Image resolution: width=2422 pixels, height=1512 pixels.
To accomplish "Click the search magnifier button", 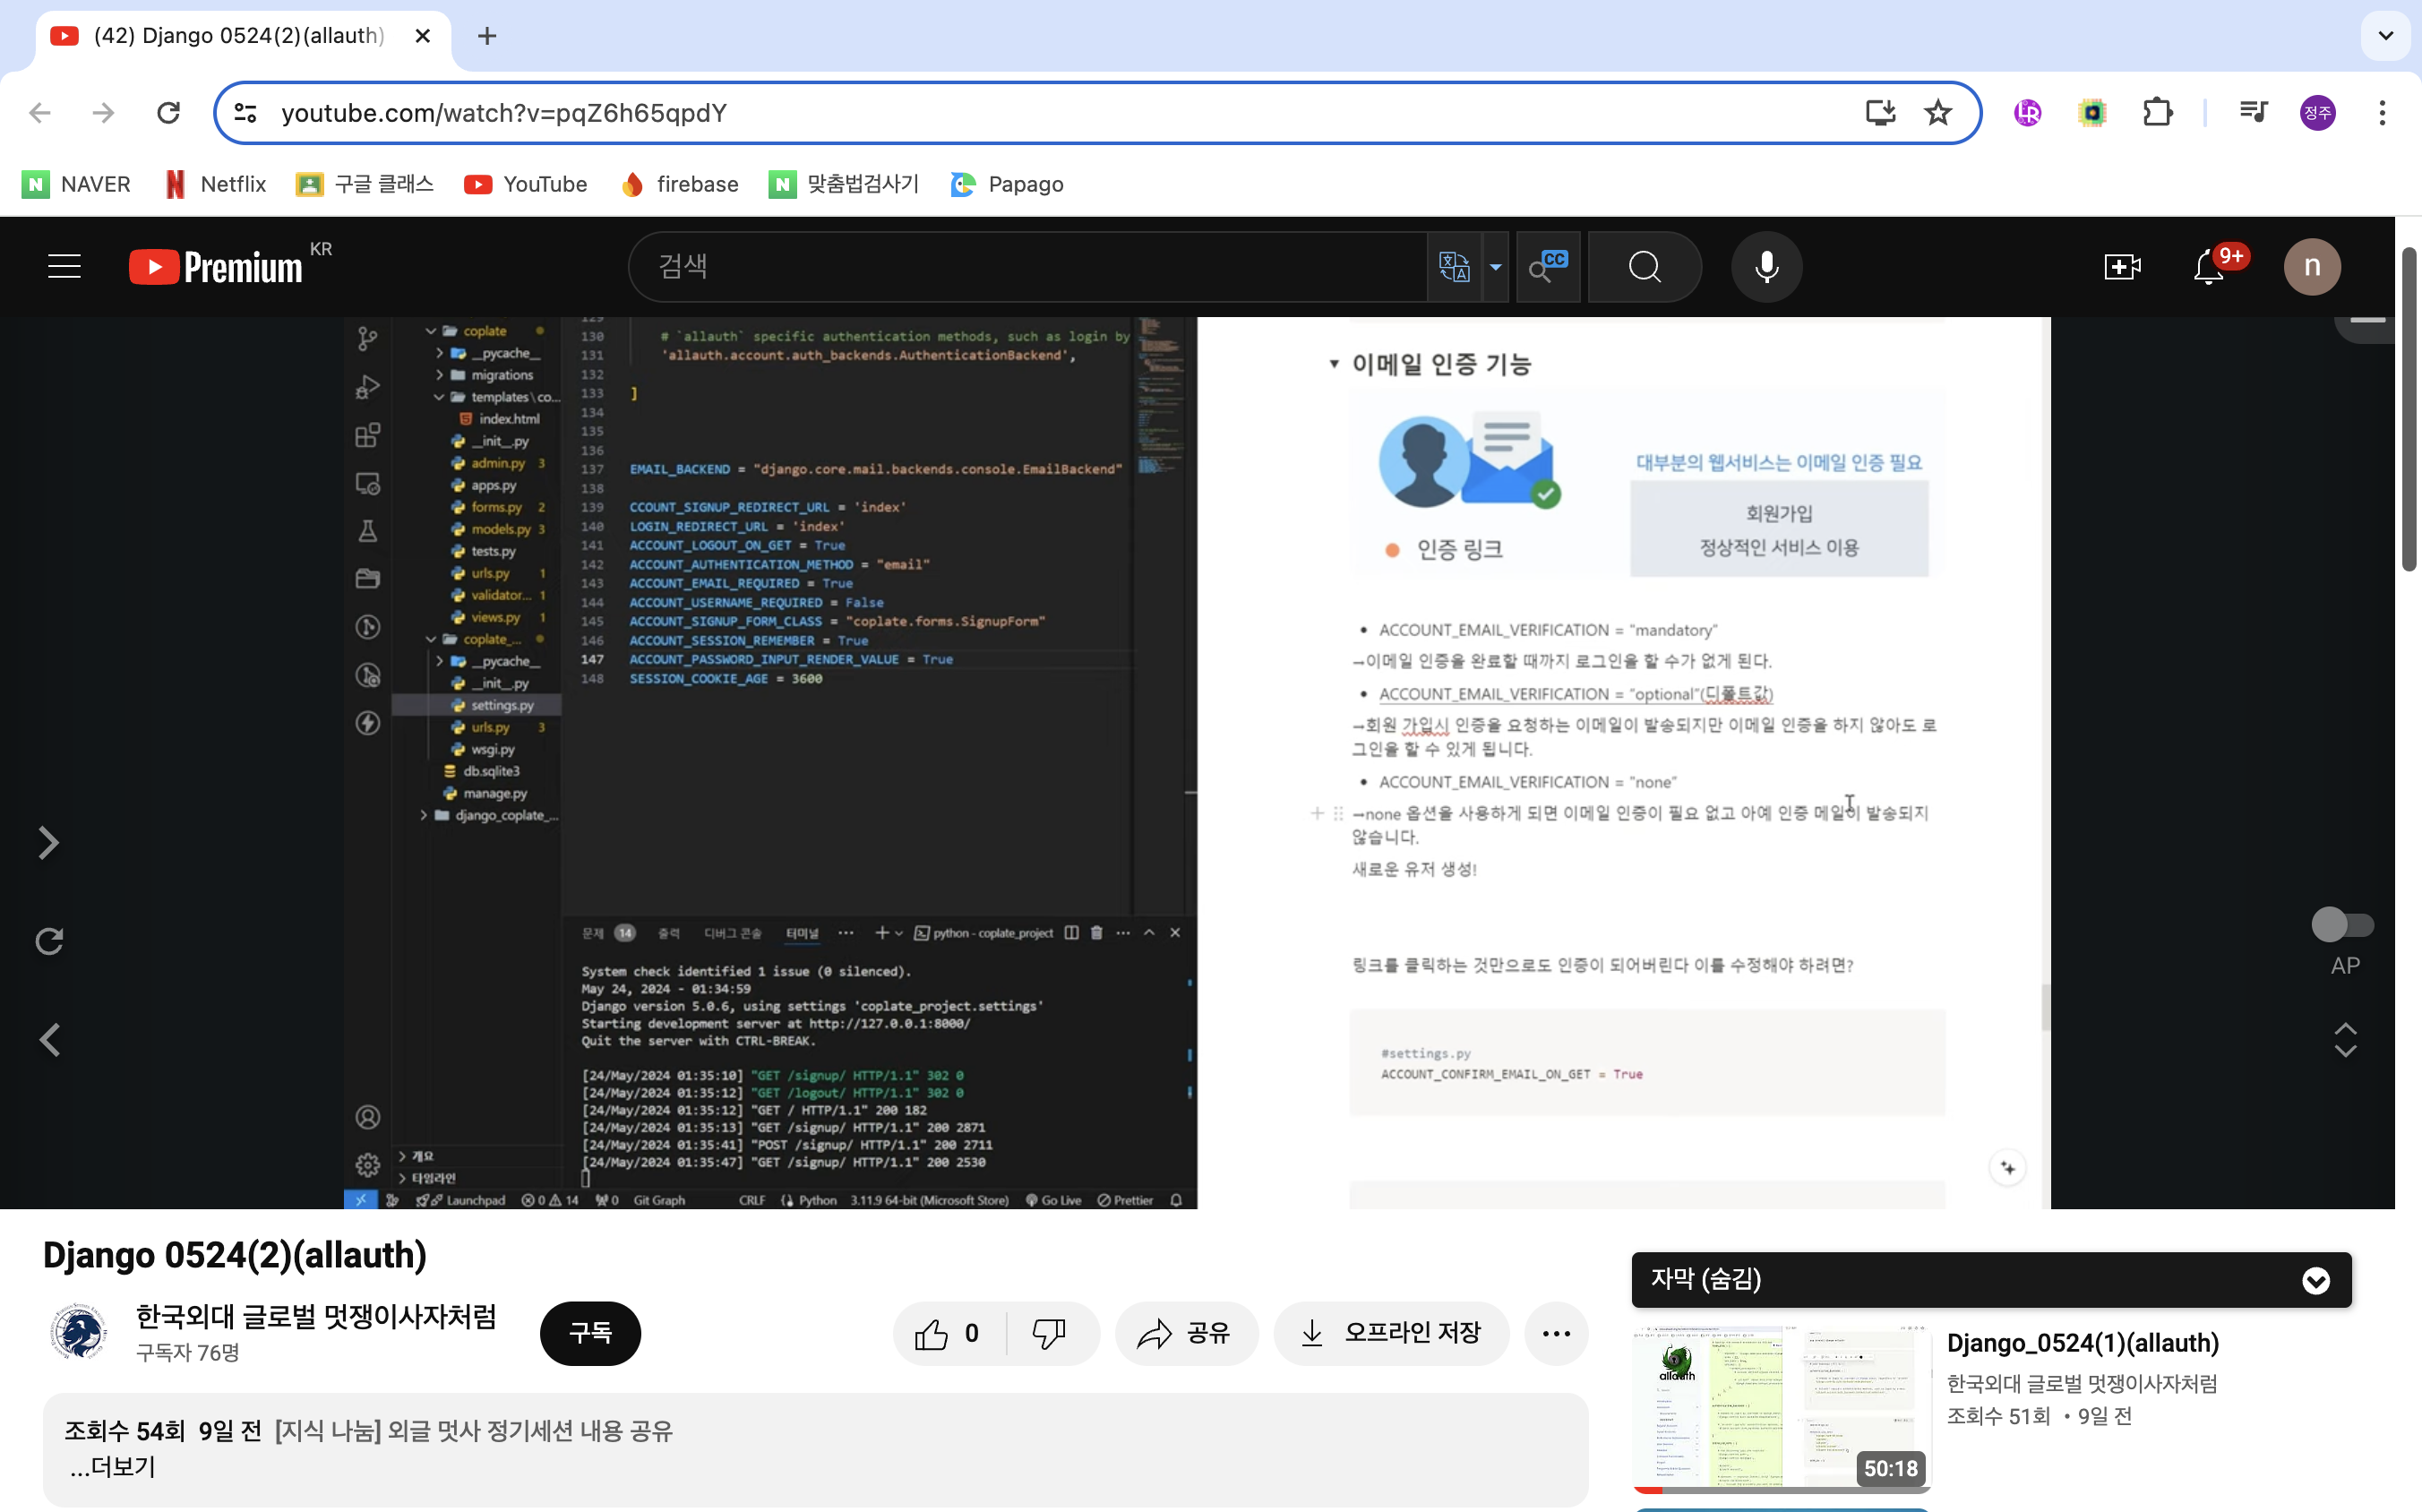I will pos(1644,267).
